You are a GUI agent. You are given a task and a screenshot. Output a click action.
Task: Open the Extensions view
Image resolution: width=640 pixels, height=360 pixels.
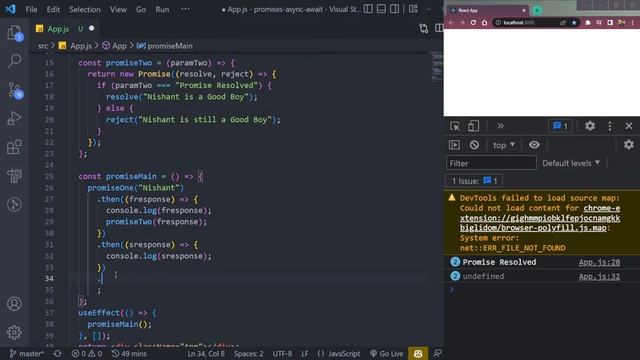[x=14, y=147]
